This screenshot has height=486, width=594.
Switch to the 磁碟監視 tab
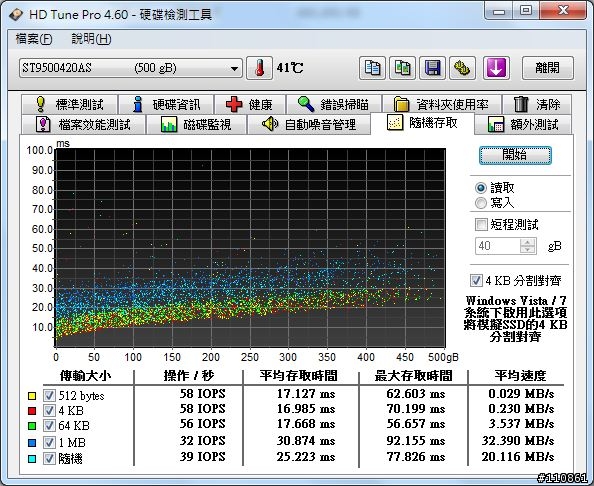coord(196,124)
